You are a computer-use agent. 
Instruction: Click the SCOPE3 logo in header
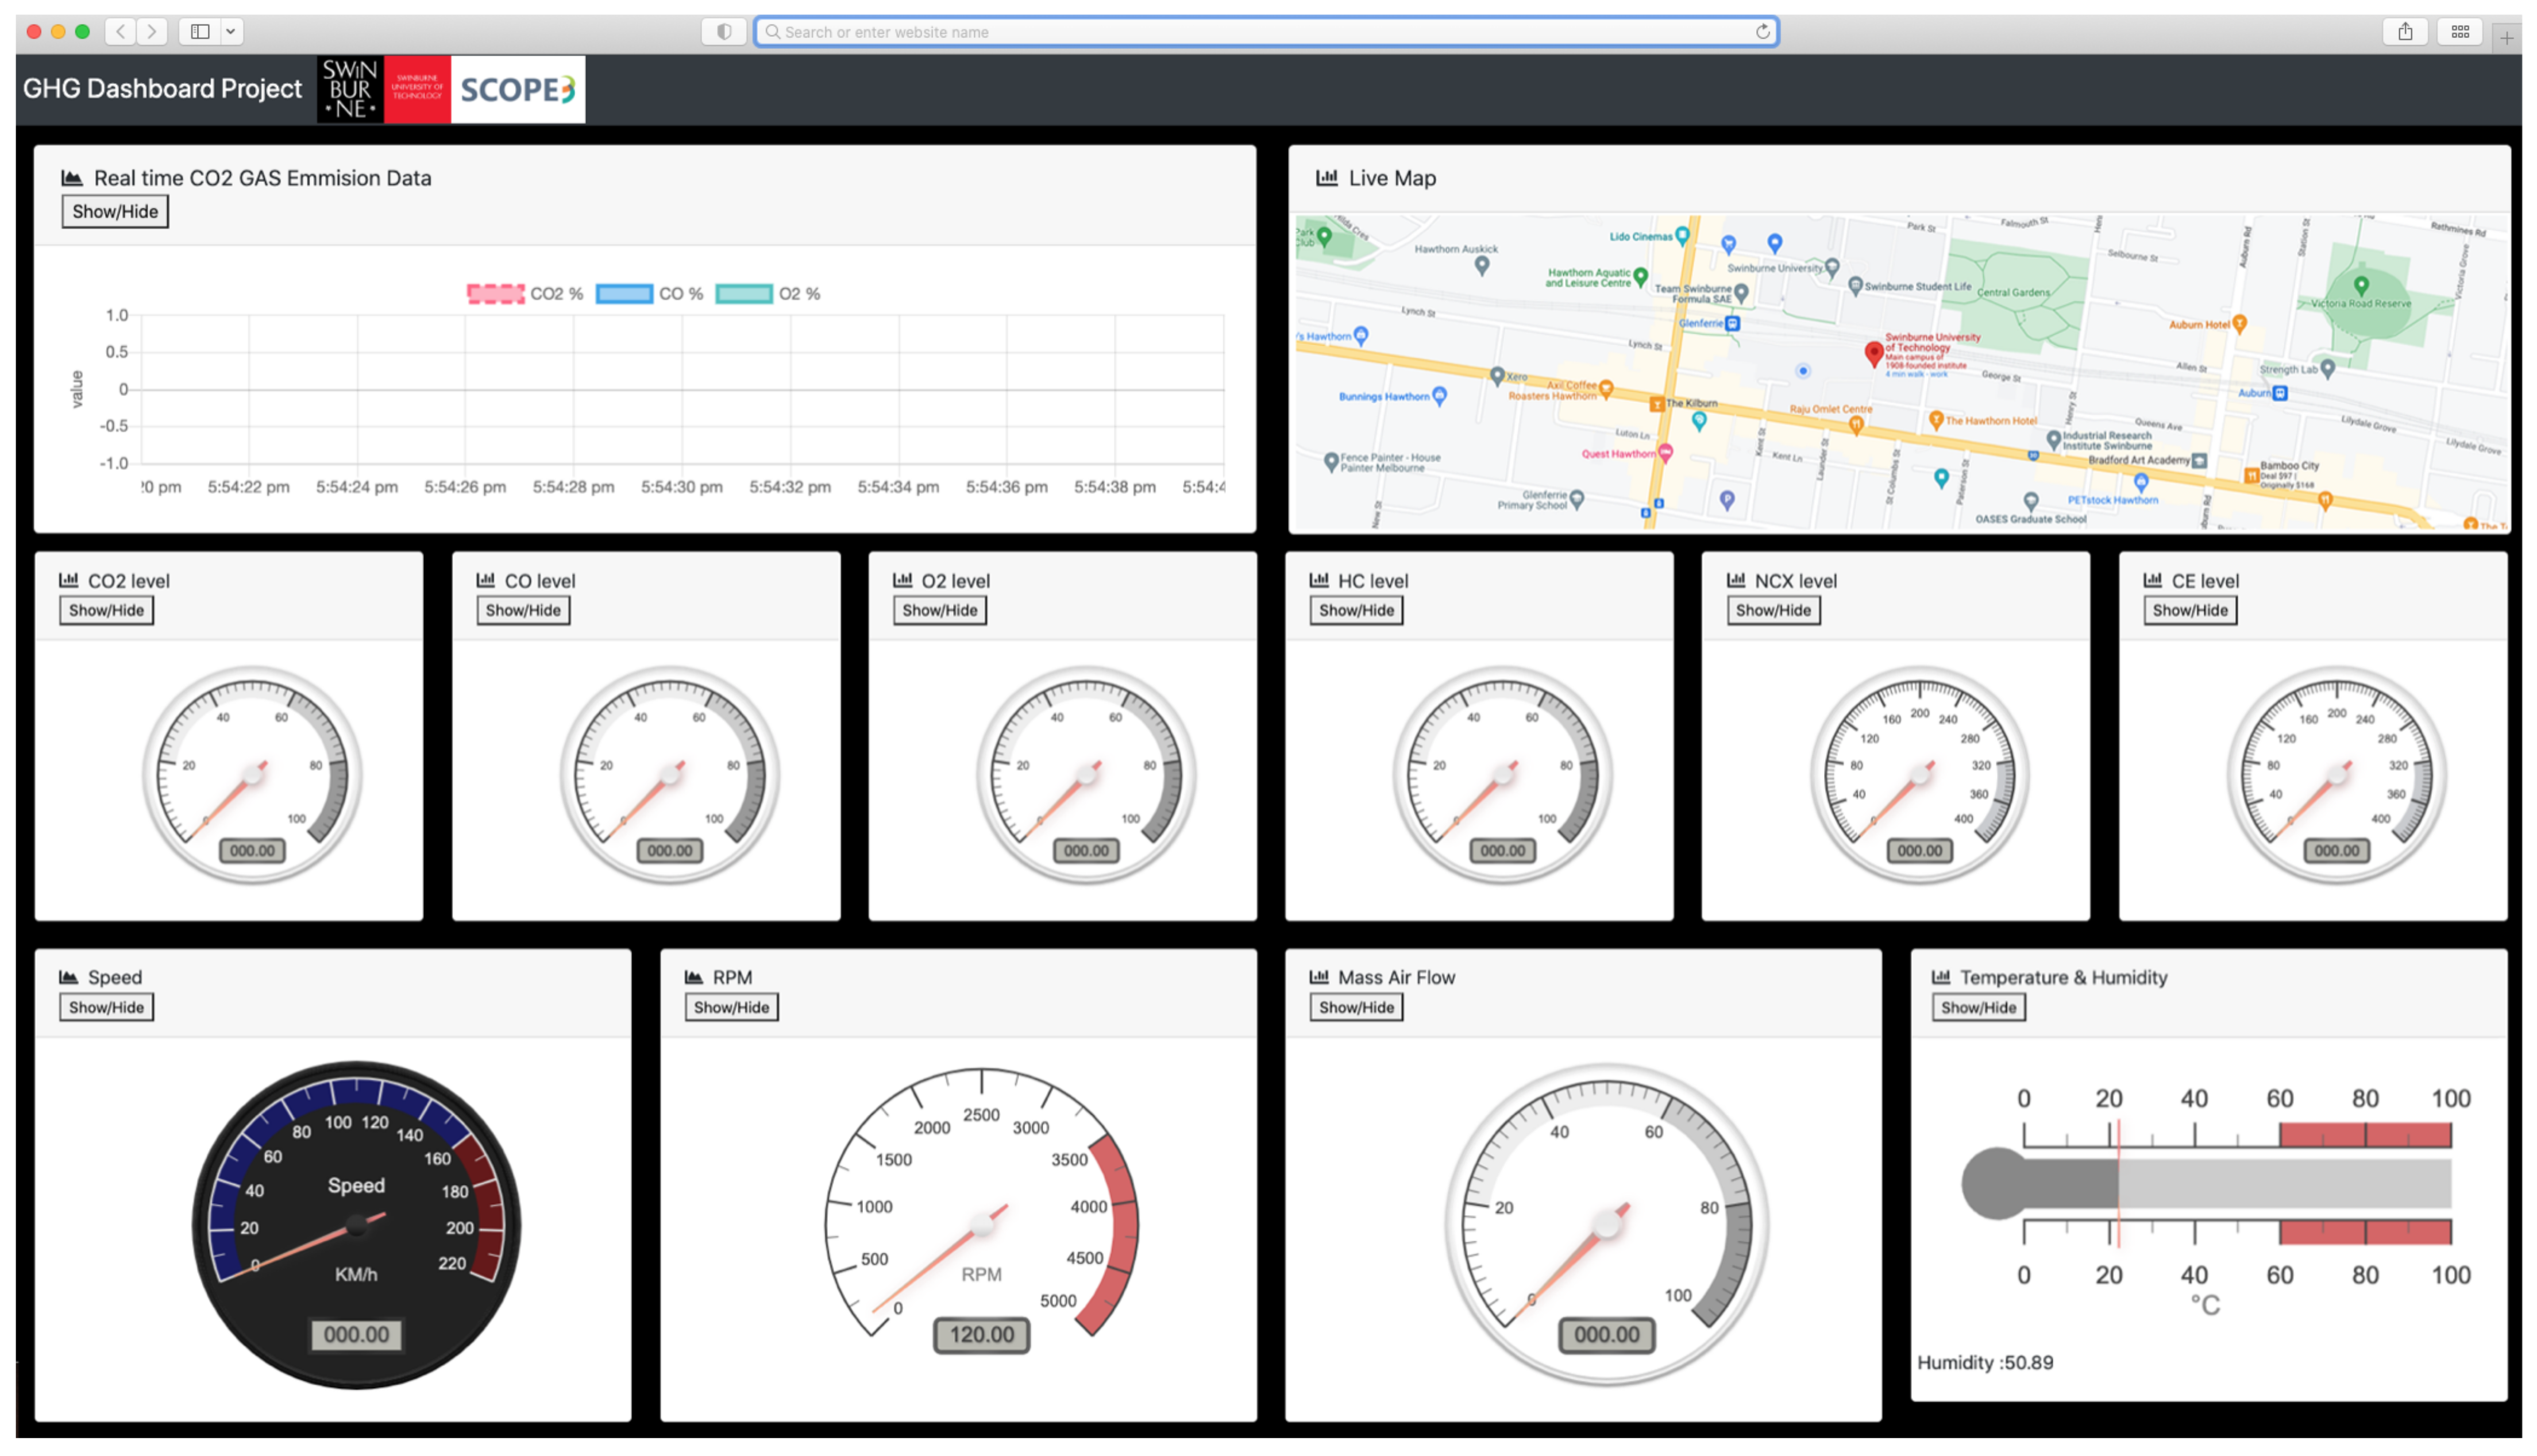point(517,89)
